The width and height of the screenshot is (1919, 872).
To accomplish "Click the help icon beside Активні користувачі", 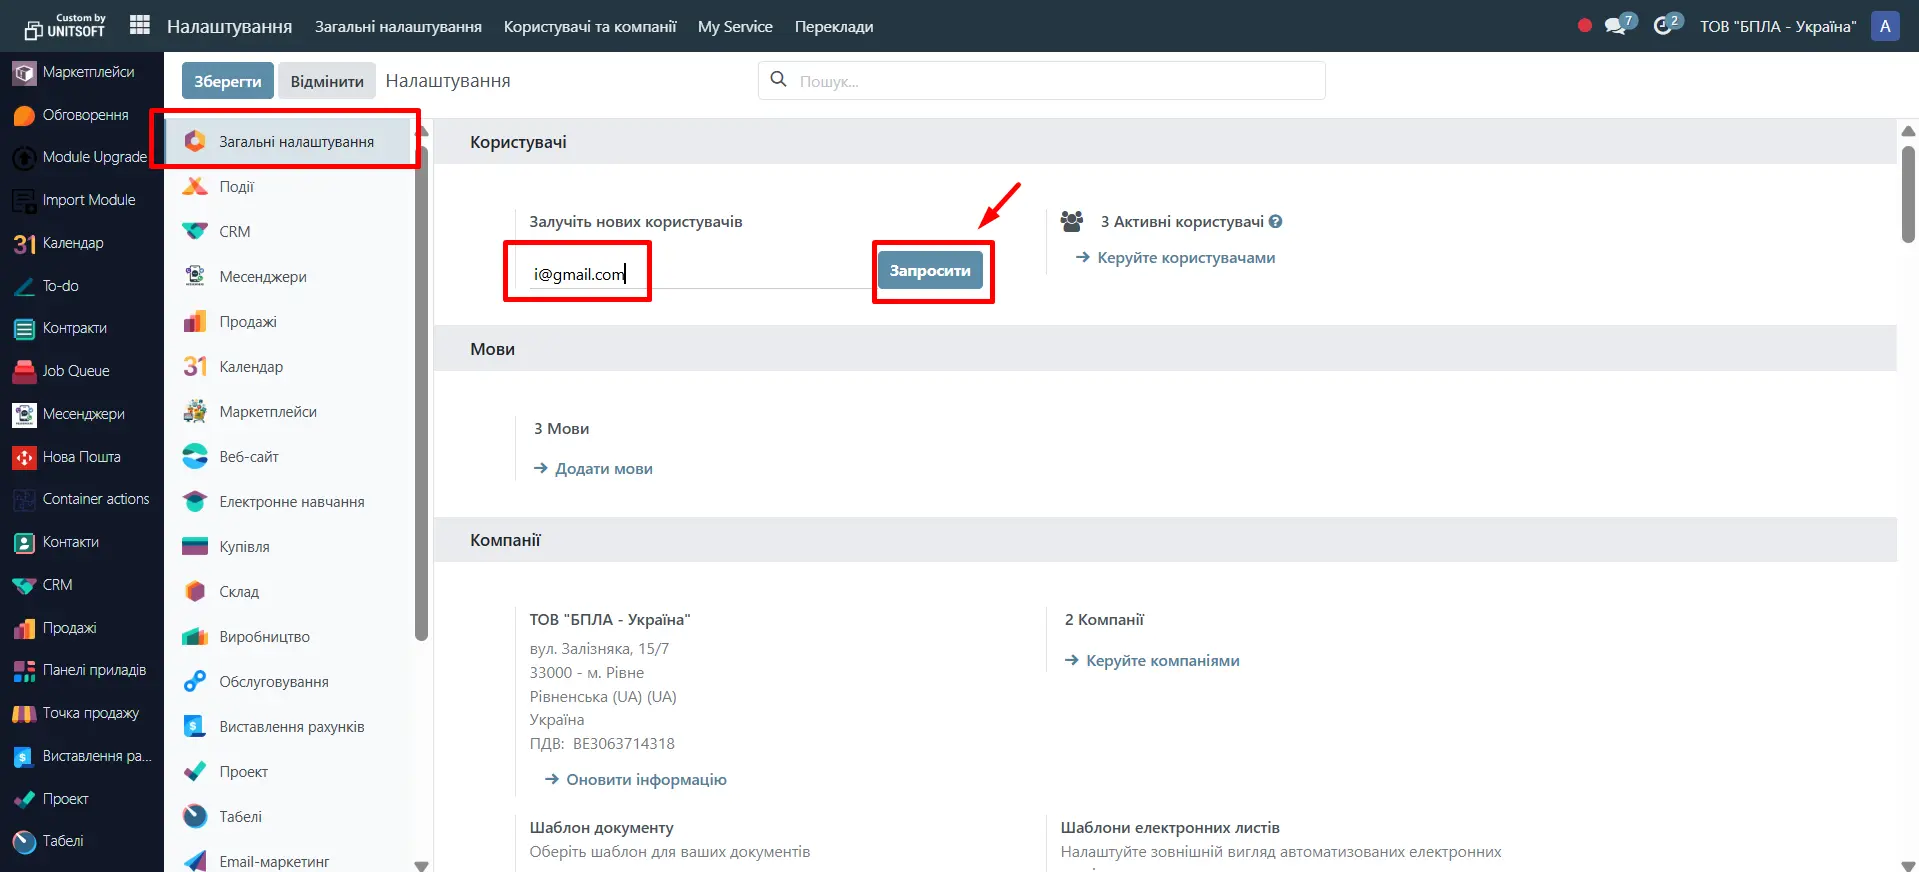I will point(1275,222).
